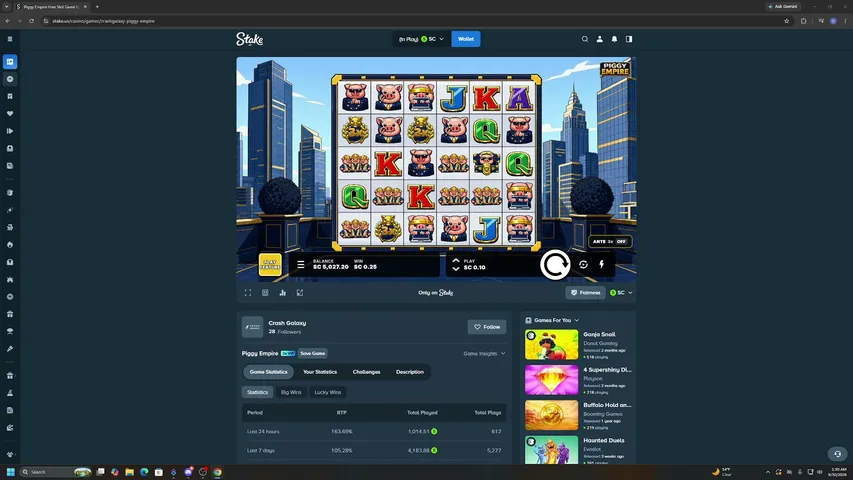The height and width of the screenshot is (480, 853).
Task: Open the Ganja Snail game thumbnail
Action: pyautogui.click(x=551, y=344)
